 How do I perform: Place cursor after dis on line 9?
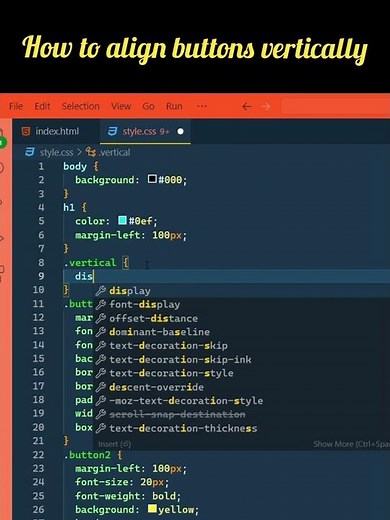click(x=94, y=277)
